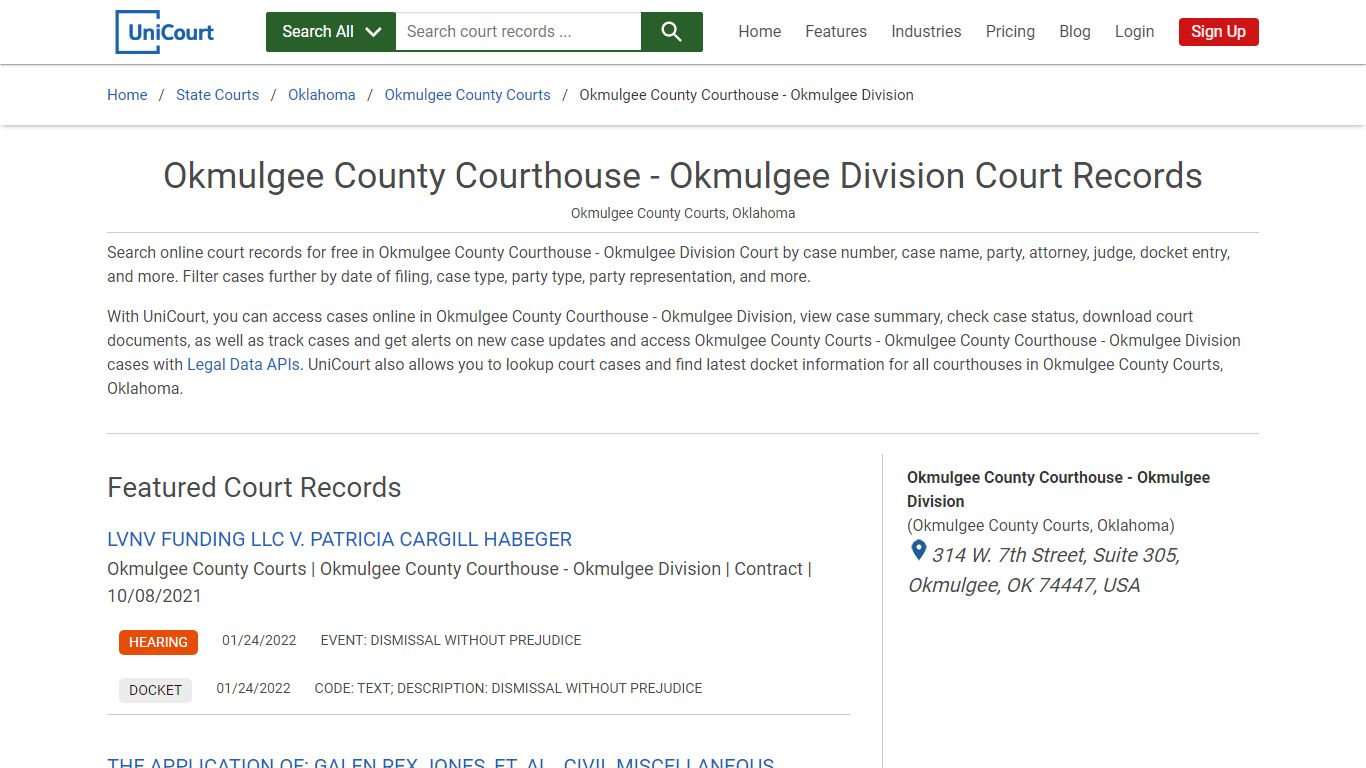Image resolution: width=1366 pixels, height=768 pixels.
Task: Go to Home breadcrumb link
Action: point(127,95)
